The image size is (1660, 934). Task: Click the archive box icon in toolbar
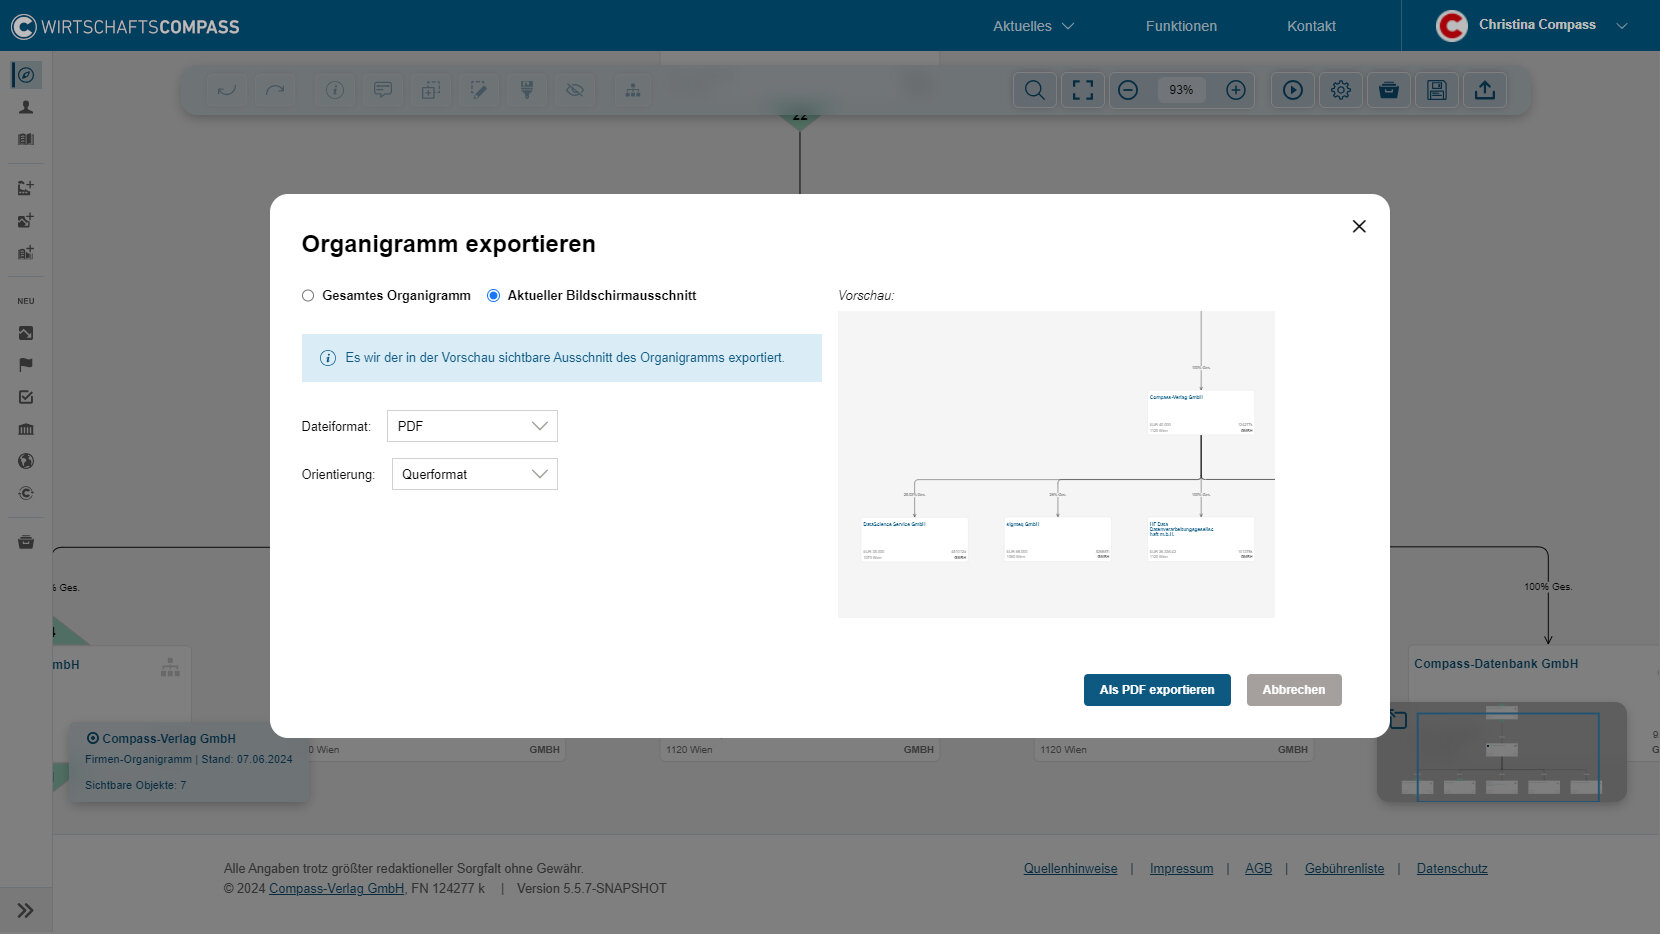click(1389, 90)
